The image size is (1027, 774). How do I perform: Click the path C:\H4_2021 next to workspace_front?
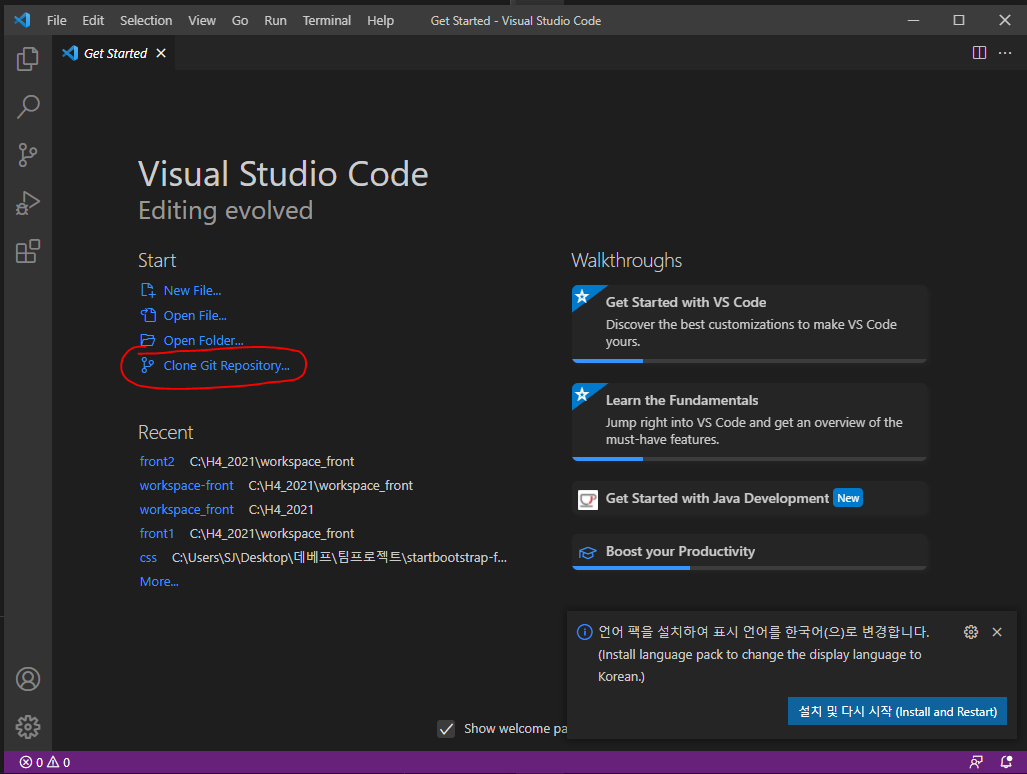[x=281, y=509]
